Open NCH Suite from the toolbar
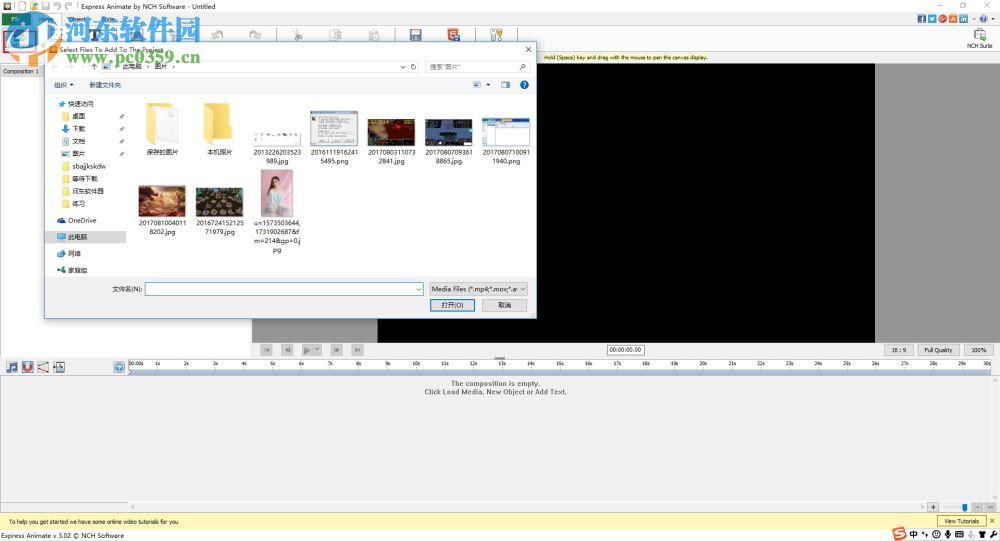1000x541 pixels. click(980, 38)
